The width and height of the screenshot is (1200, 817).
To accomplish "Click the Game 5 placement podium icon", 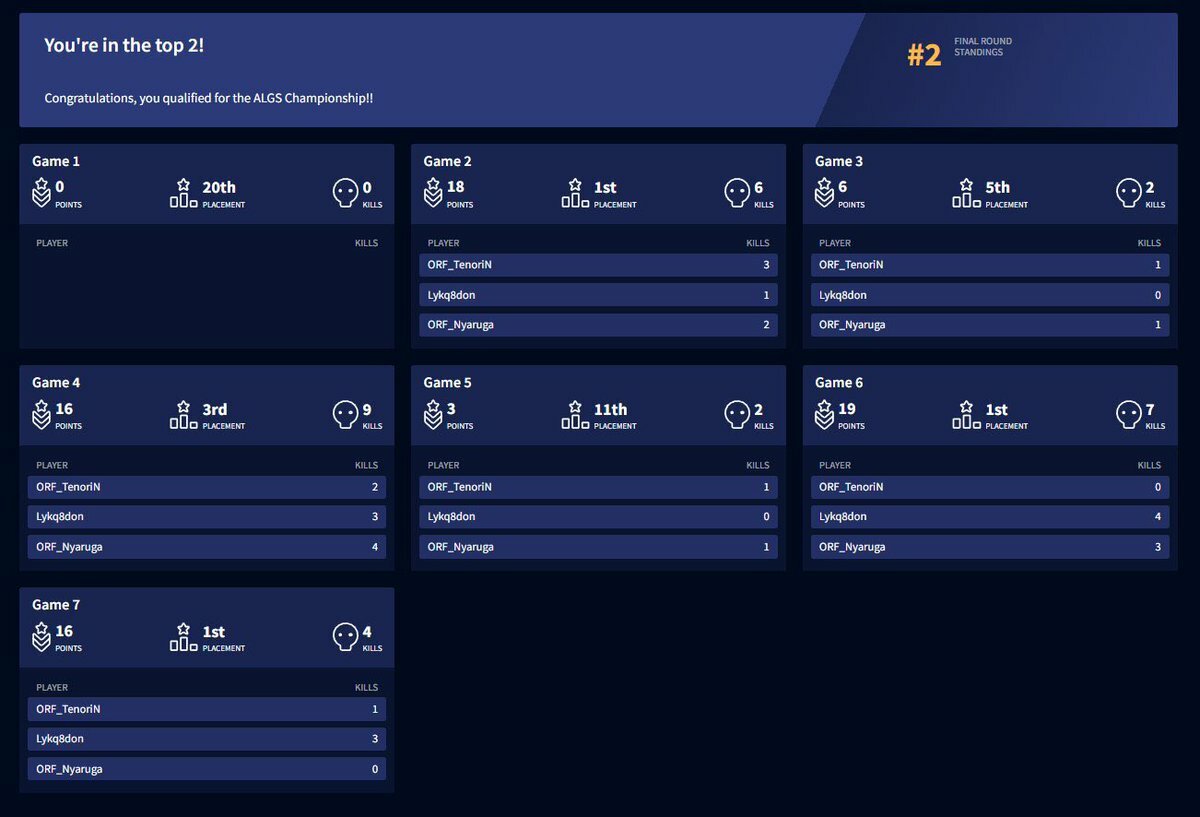I will point(575,415).
